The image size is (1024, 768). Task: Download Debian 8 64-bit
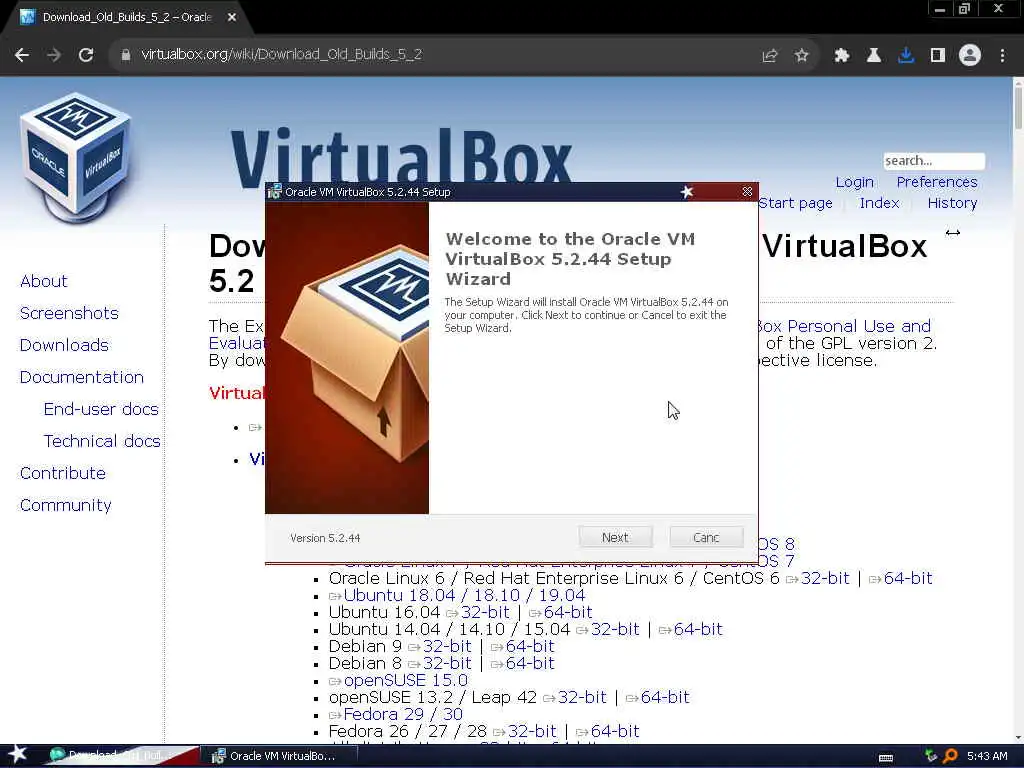click(530, 664)
